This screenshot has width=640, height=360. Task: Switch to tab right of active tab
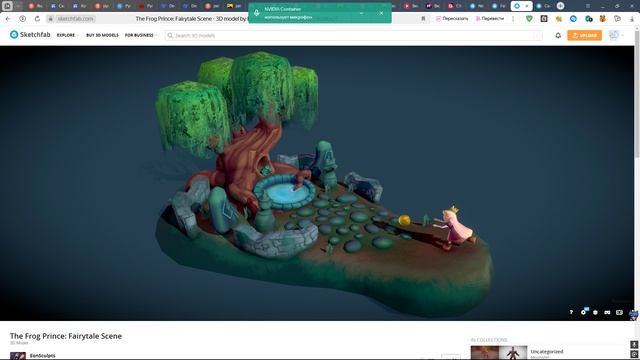coord(543,6)
